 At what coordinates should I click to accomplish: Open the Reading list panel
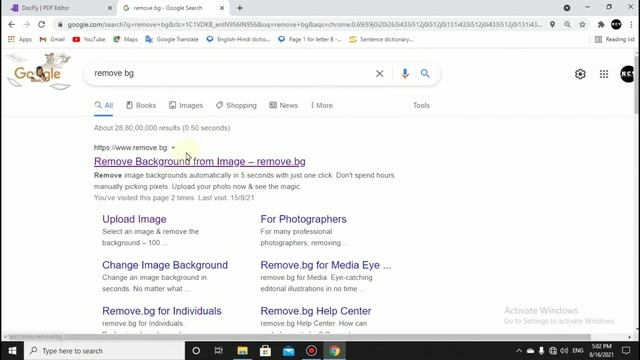614,39
